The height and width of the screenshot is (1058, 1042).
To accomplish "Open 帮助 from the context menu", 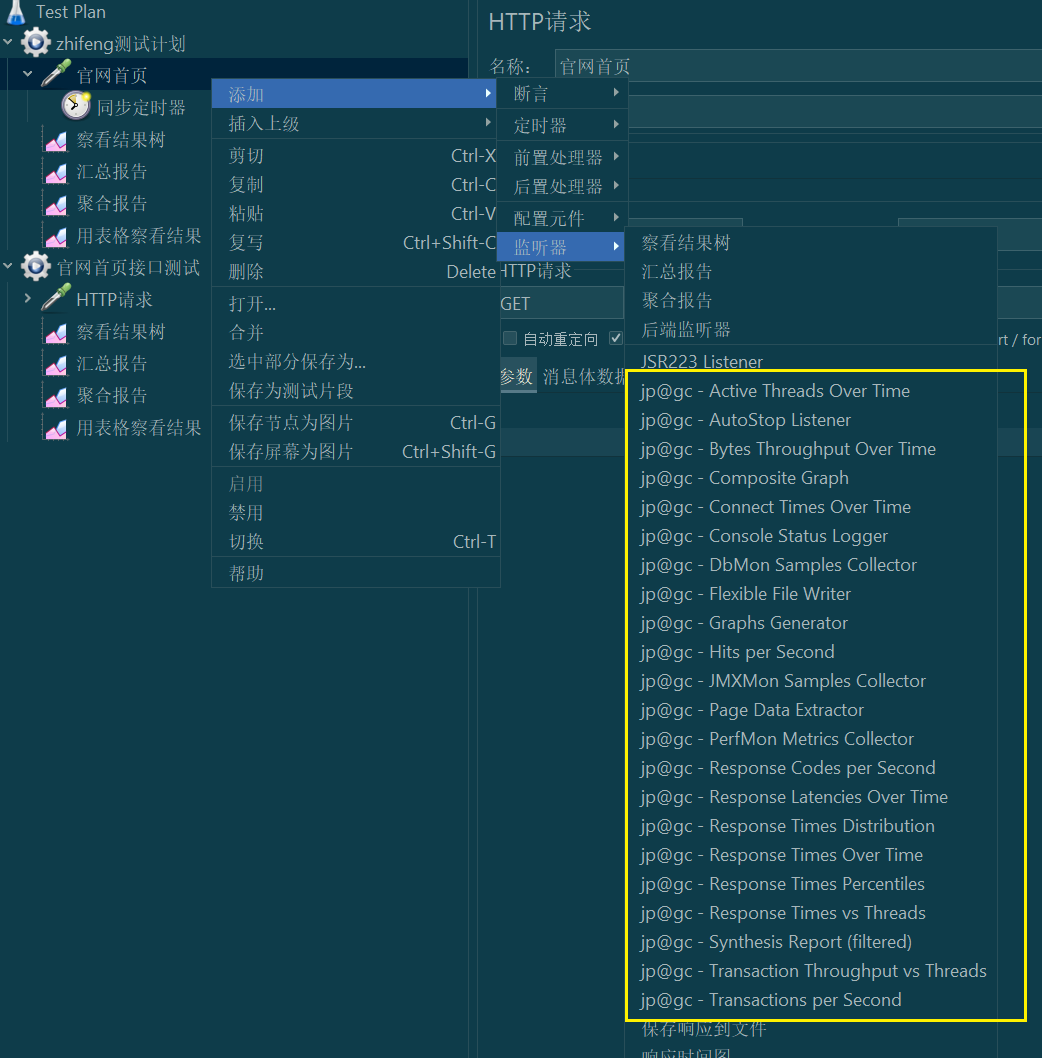I will coord(356,574).
